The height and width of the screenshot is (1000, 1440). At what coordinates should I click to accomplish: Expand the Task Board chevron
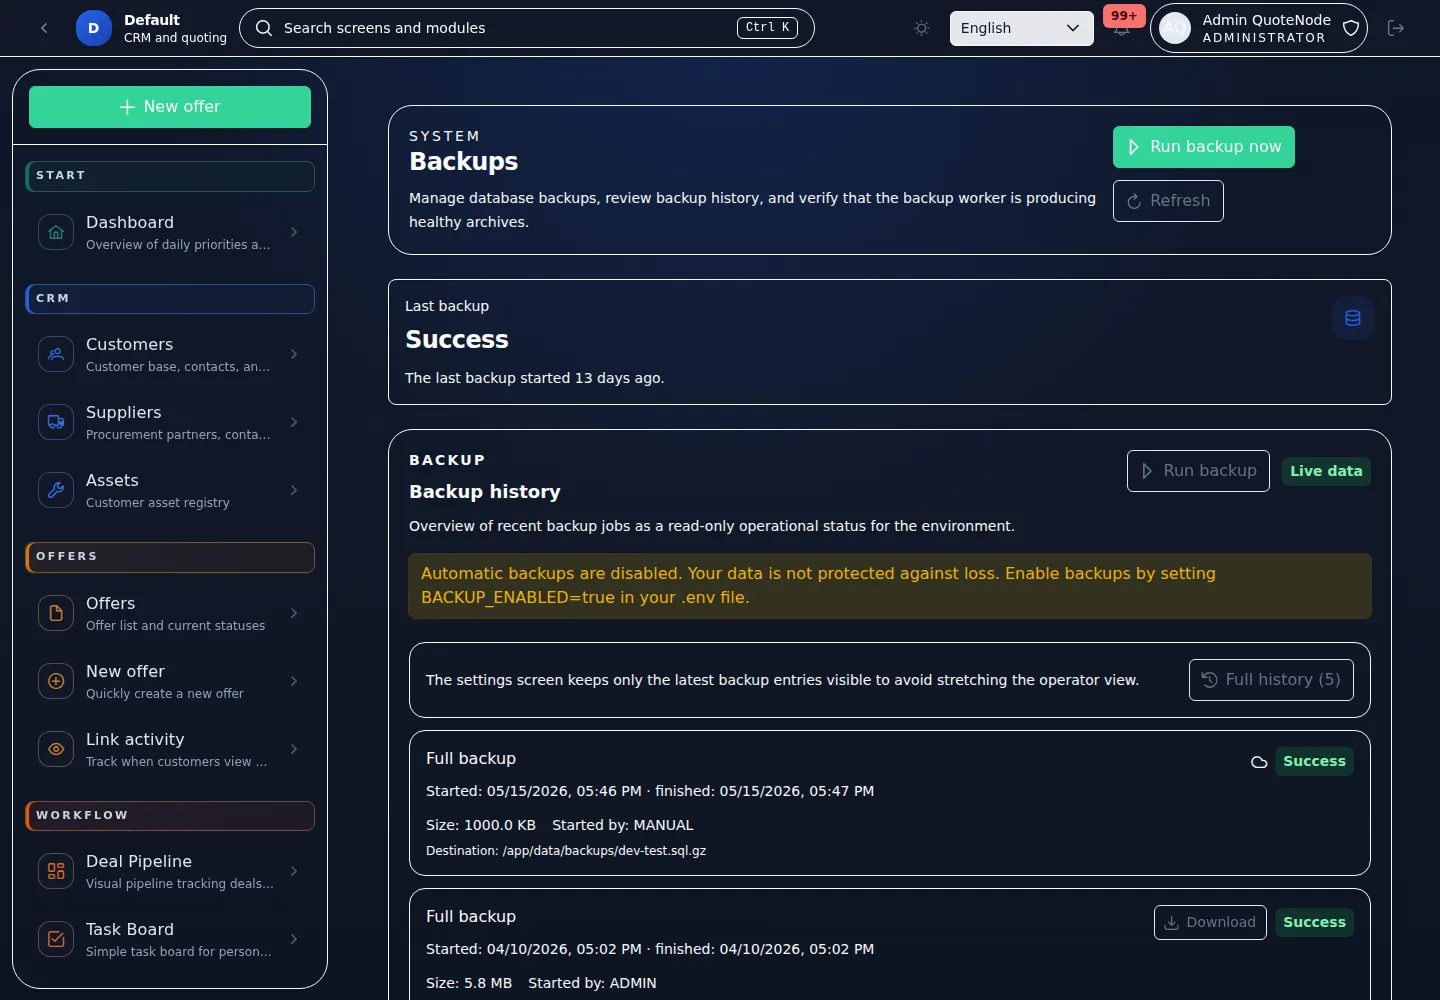[x=294, y=939]
